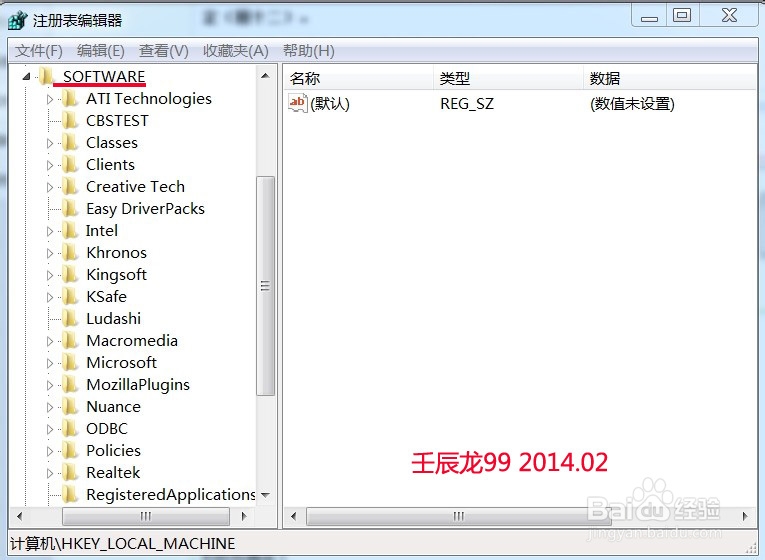The image size is (765, 560).
Task: Click the CBSTEST folder icon
Action: click(70, 120)
